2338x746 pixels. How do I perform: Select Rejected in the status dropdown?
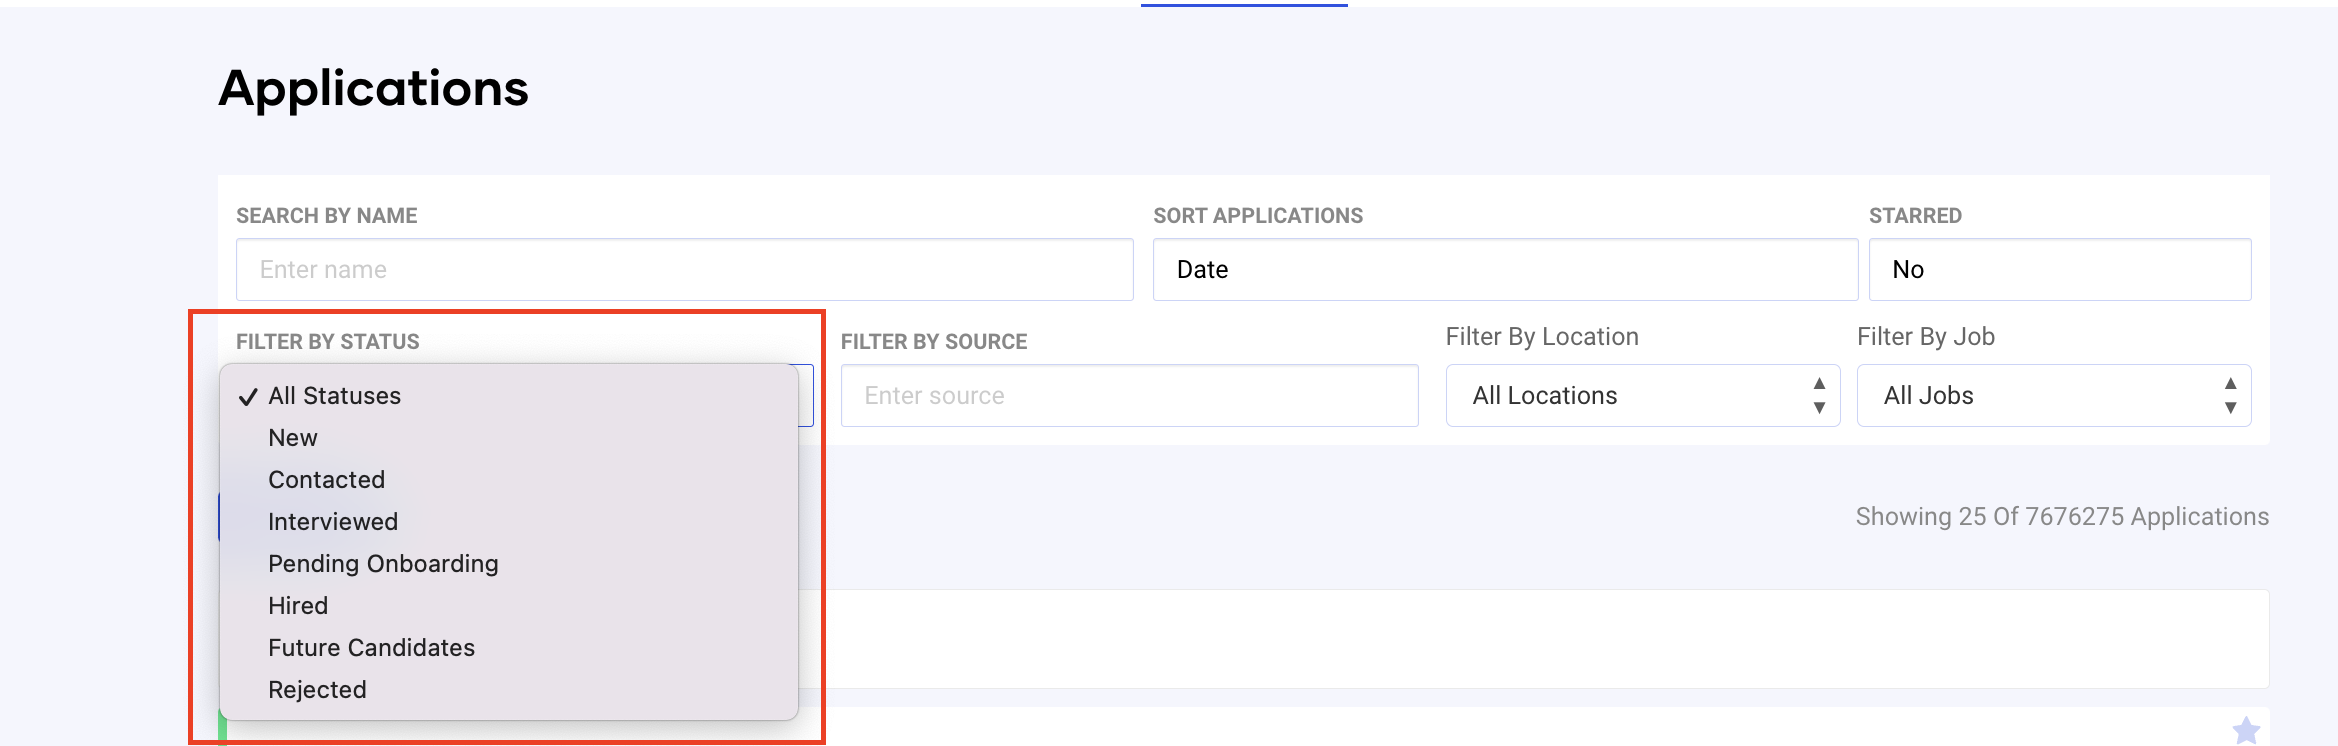tap(317, 690)
